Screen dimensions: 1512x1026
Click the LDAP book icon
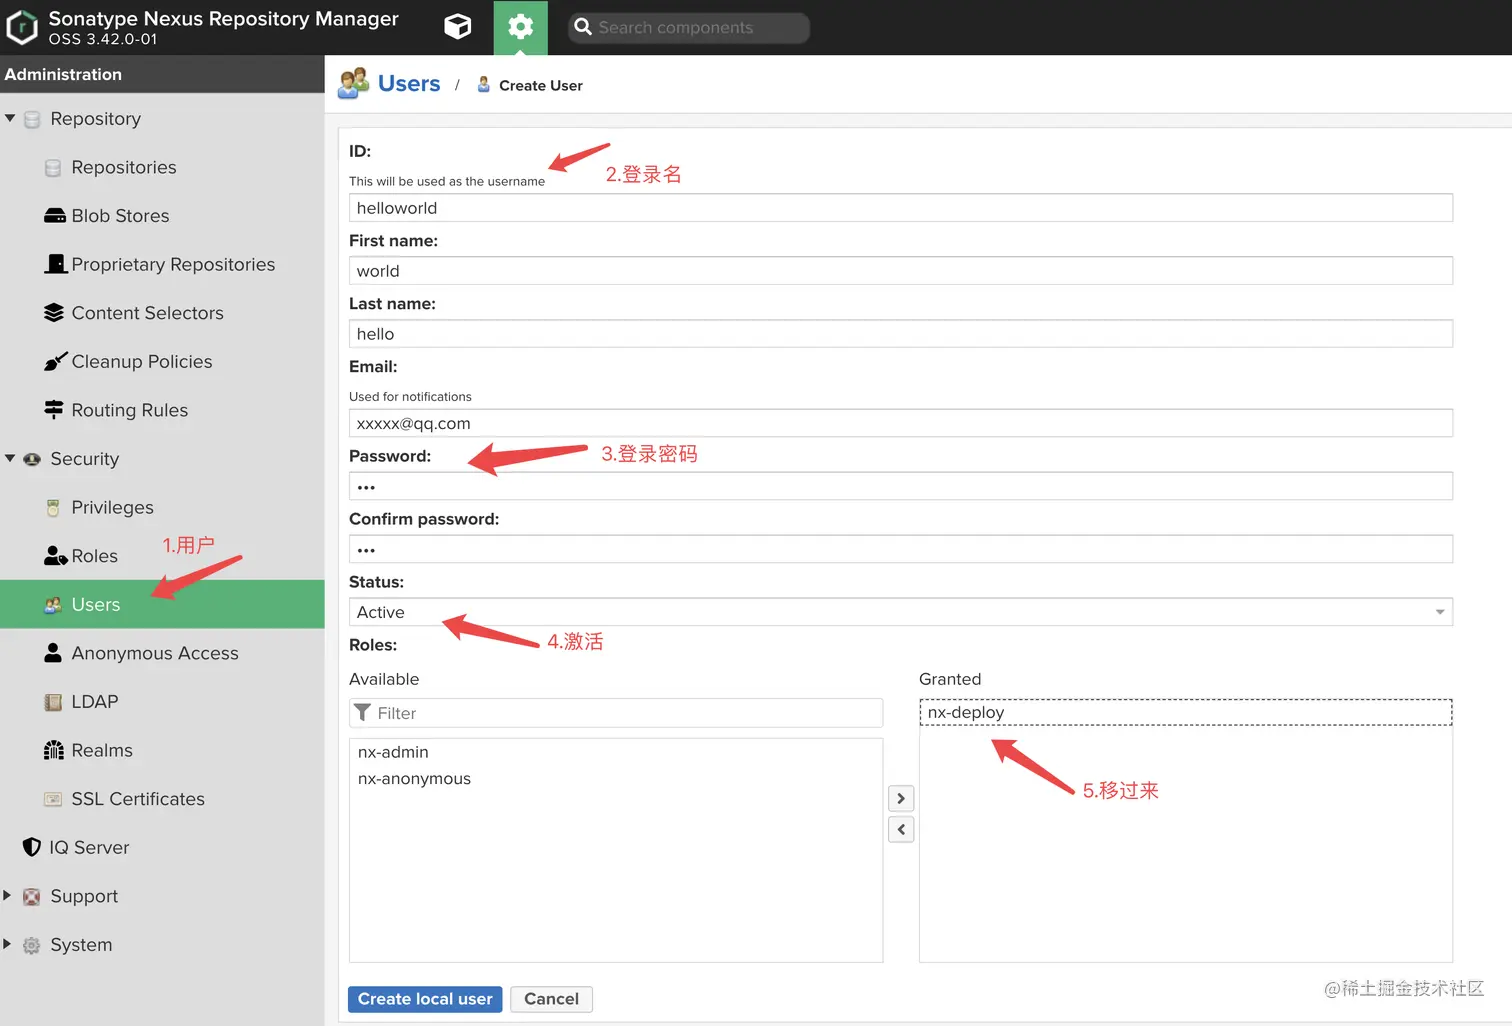pos(53,702)
